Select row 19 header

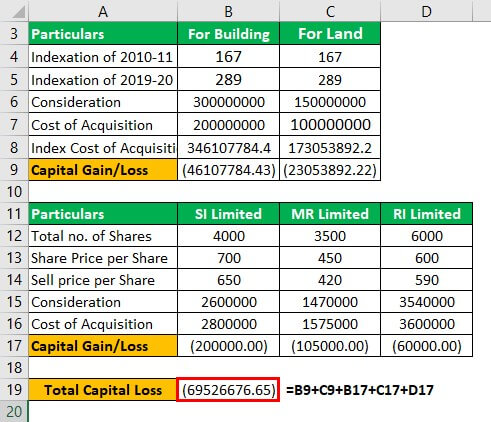point(14,390)
